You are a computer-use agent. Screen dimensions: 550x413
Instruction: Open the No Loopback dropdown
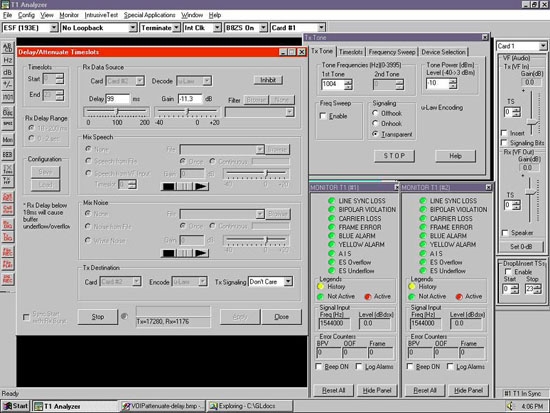tap(133, 27)
